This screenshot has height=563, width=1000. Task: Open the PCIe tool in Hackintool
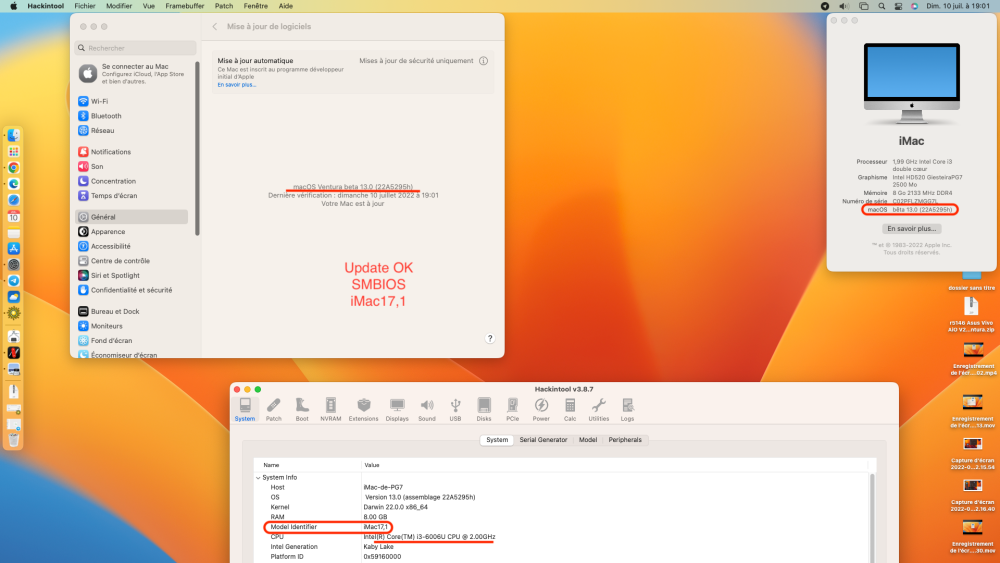pos(512,409)
